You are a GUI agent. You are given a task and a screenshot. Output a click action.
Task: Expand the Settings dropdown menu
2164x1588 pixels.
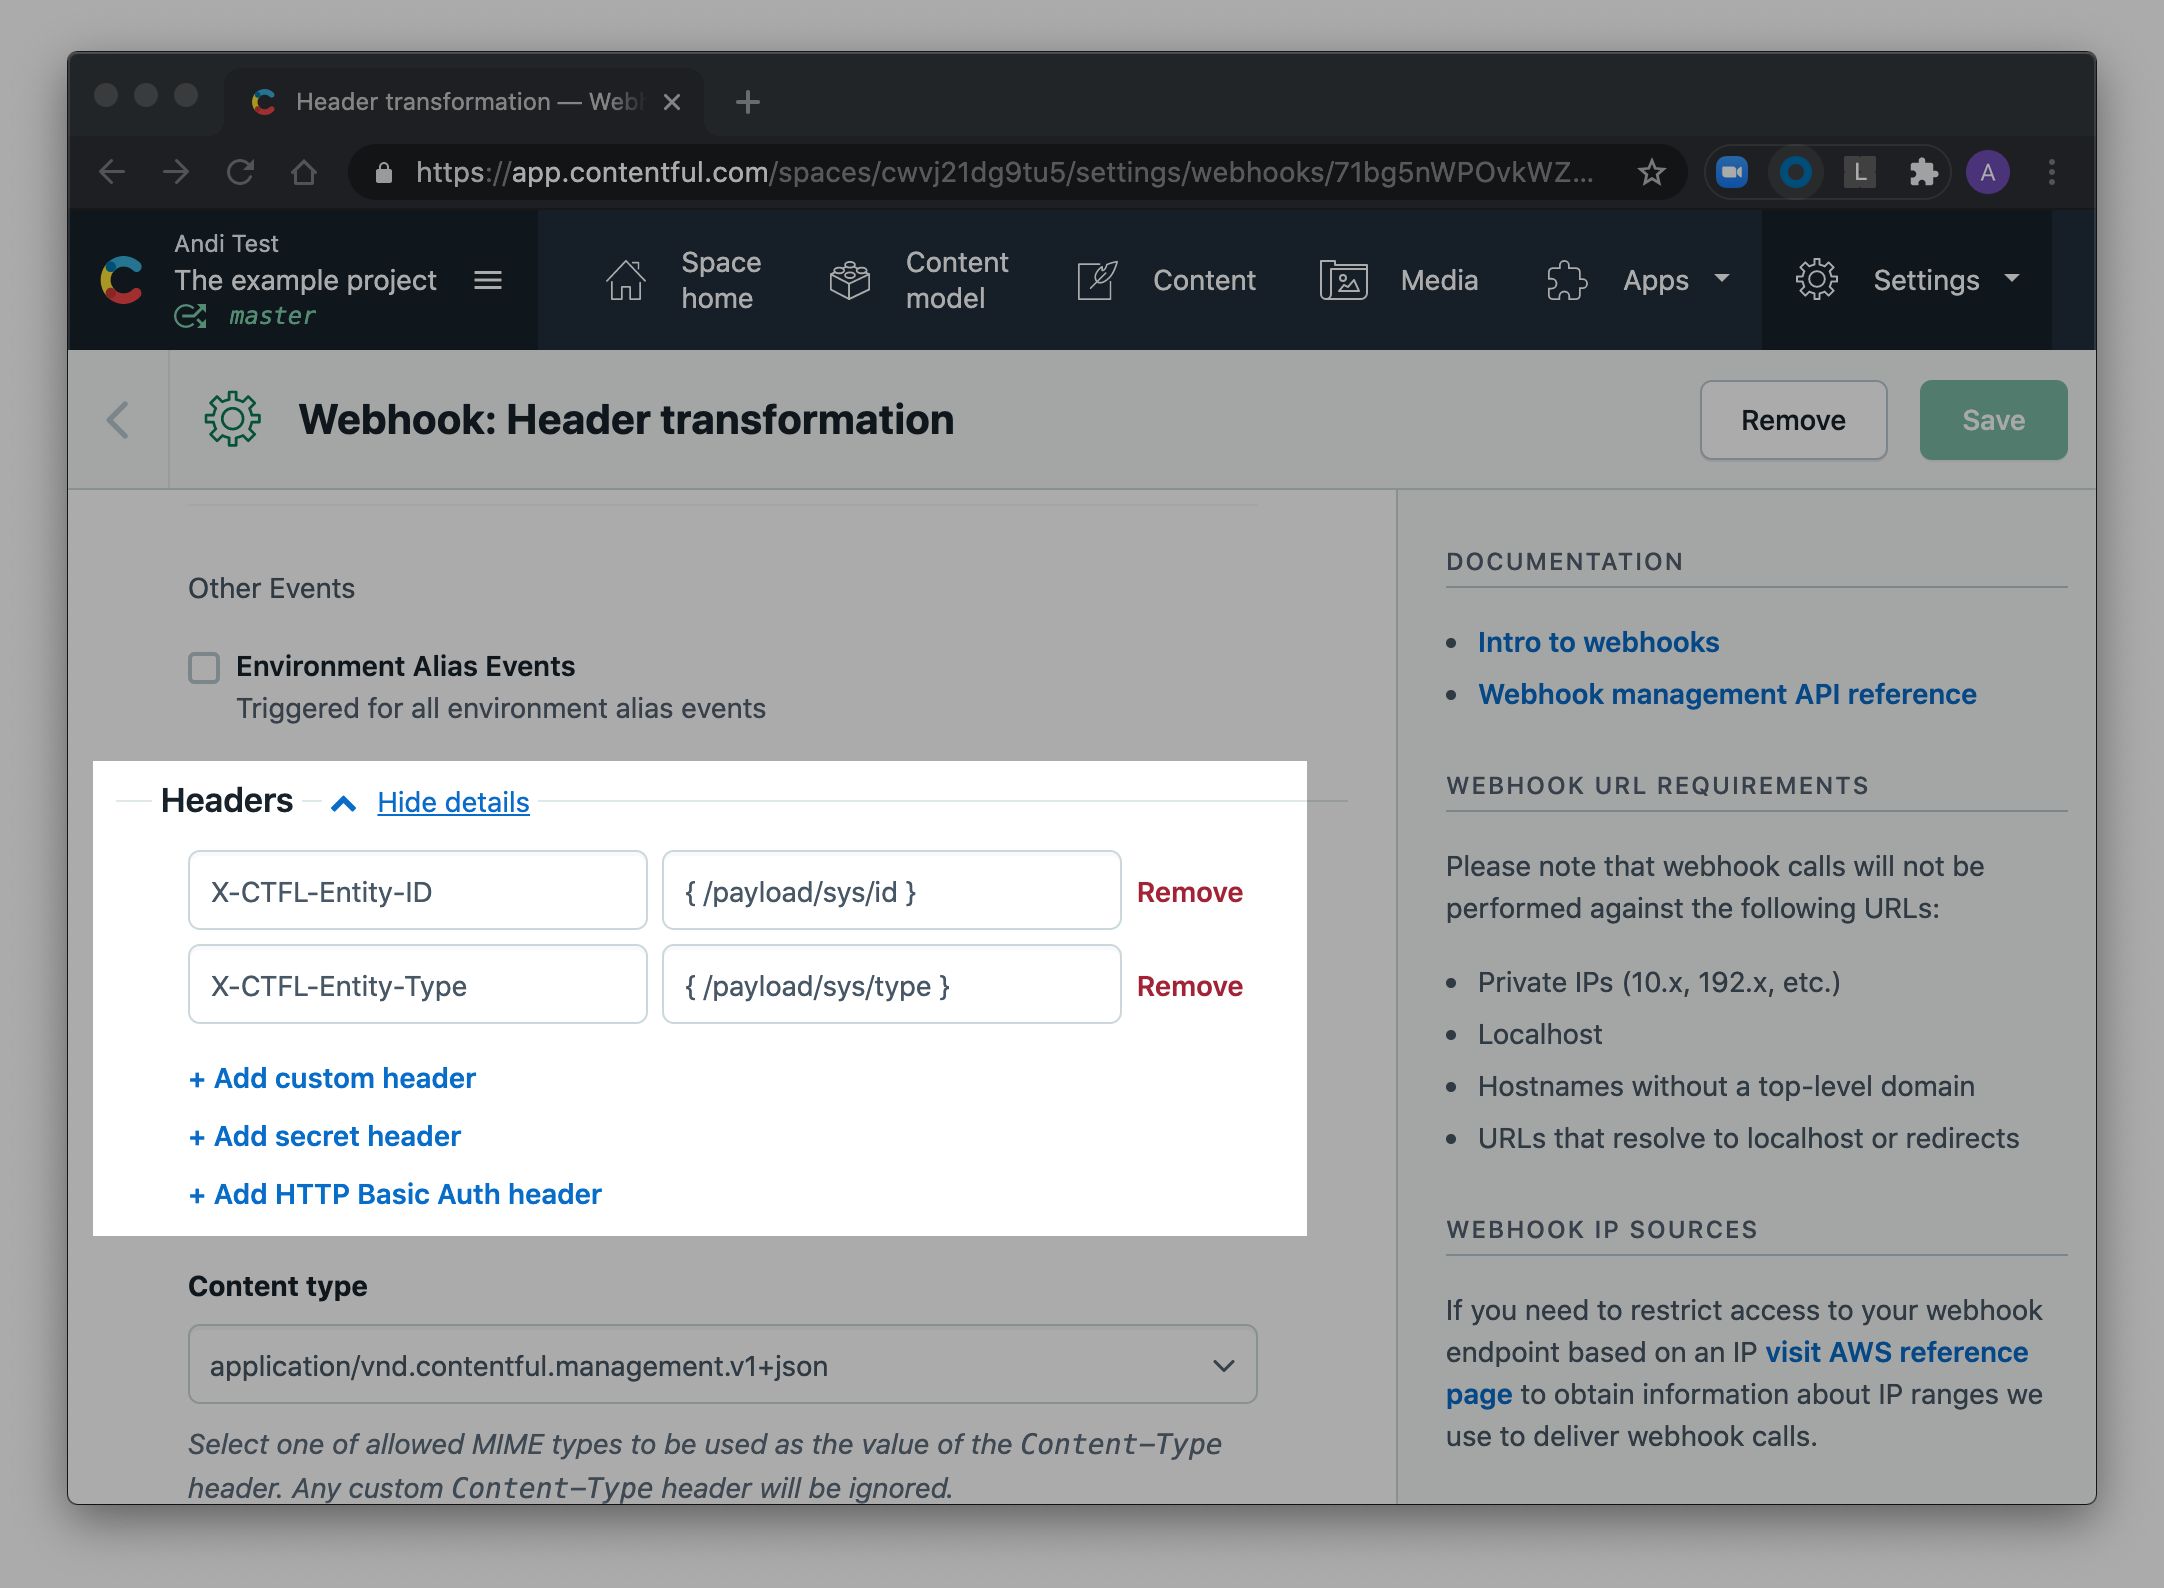[x=1925, y=280]
